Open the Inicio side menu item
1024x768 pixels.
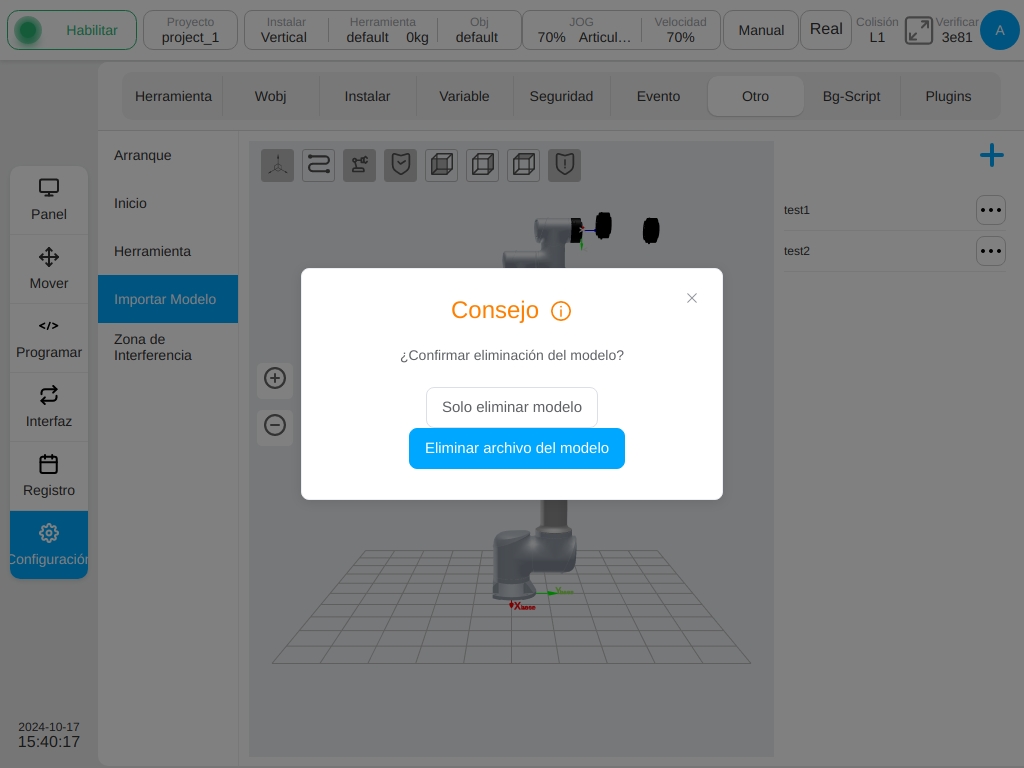coord(168,203)
